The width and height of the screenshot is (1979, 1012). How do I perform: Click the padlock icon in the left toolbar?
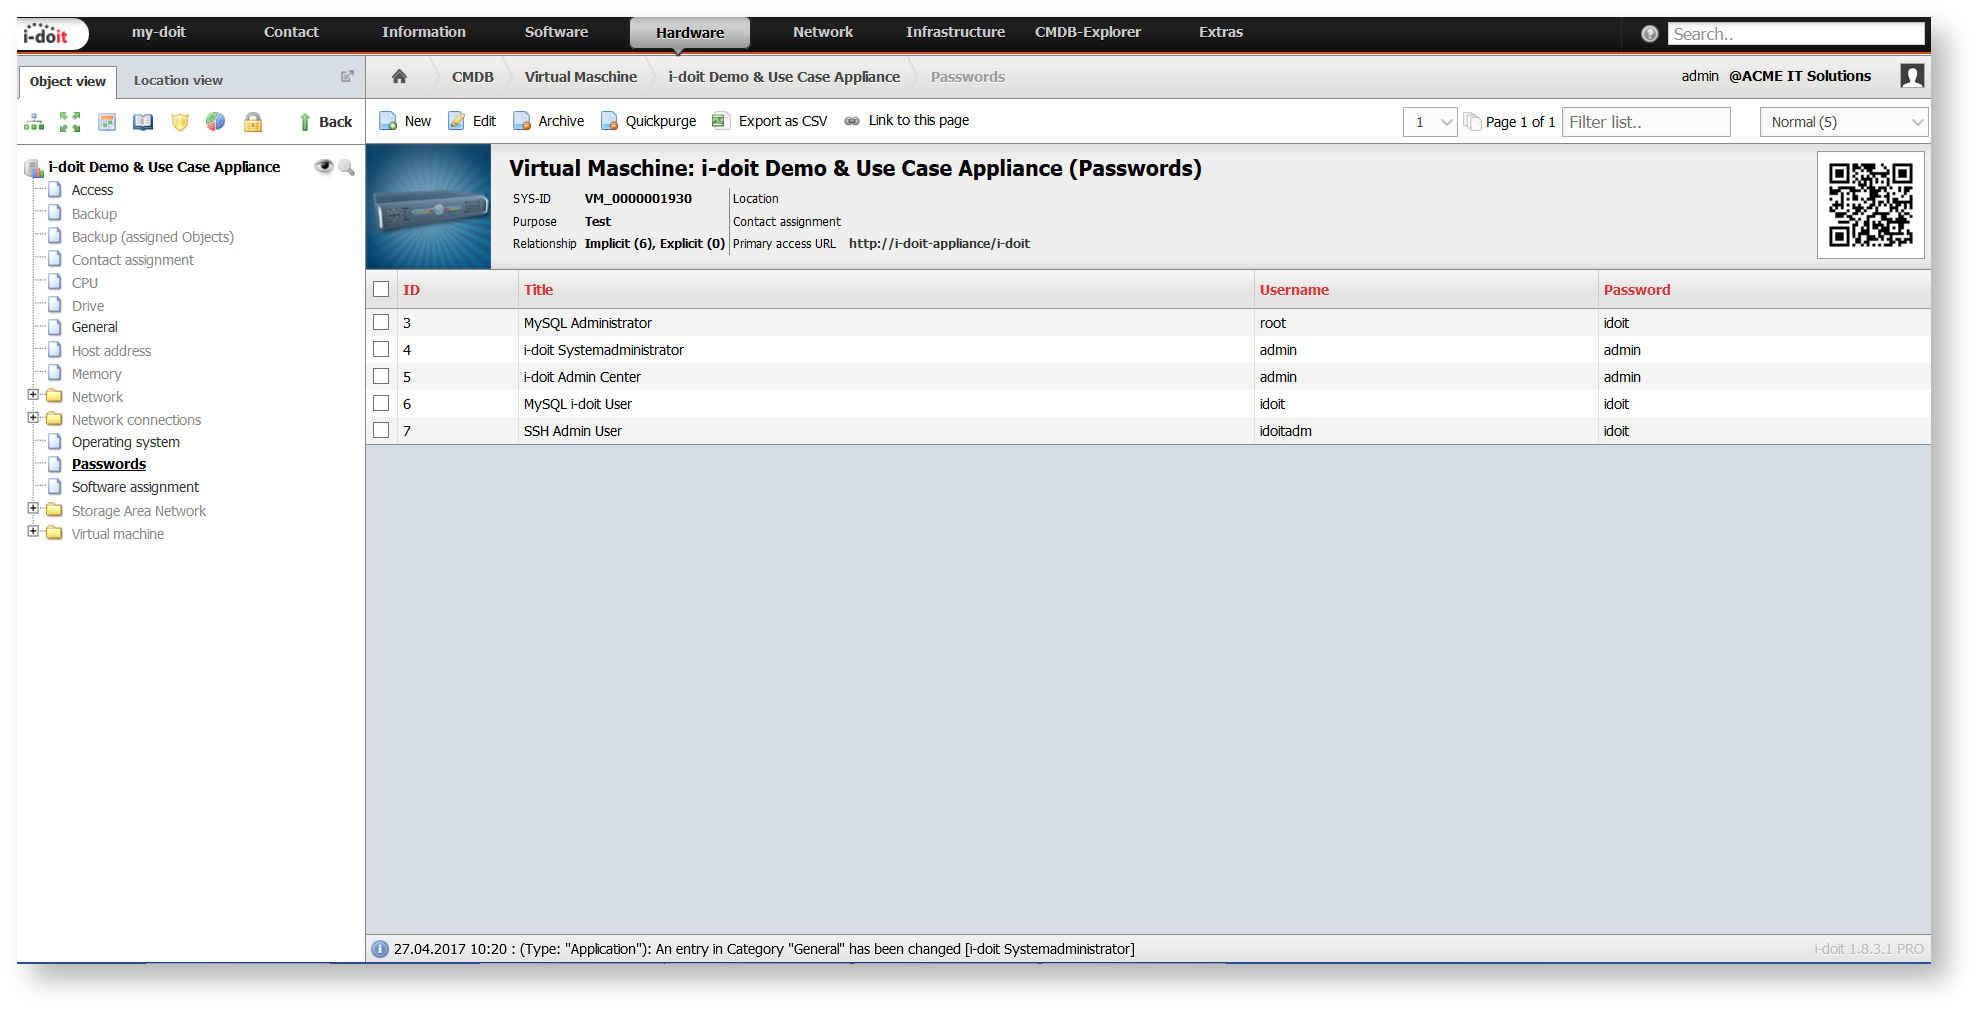(x=253, y=122)
